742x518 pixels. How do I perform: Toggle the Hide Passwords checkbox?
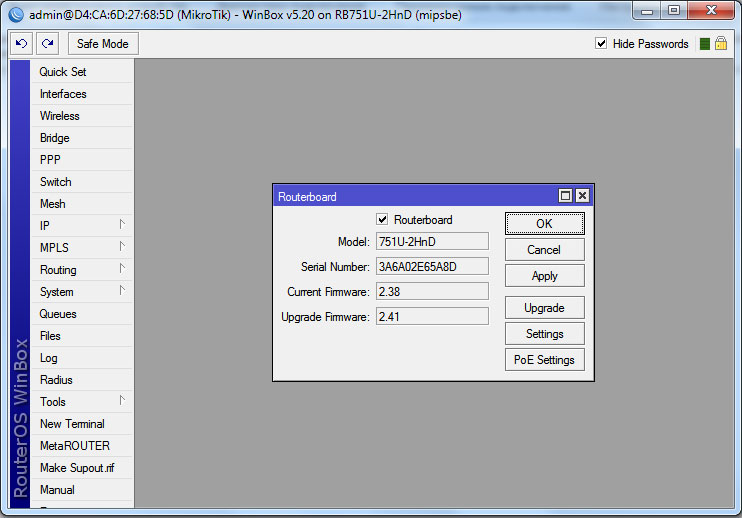pyautogui.click(x=601, y=44)
